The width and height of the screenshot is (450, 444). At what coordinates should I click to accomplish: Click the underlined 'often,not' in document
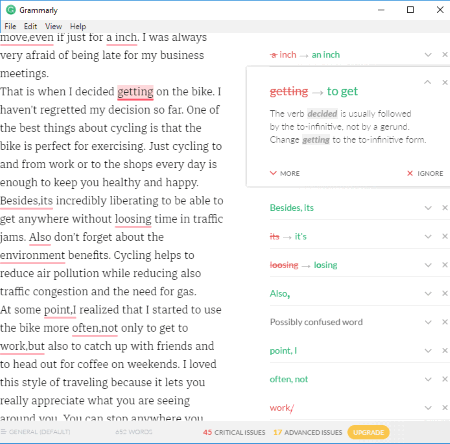(x=95, y=328)
